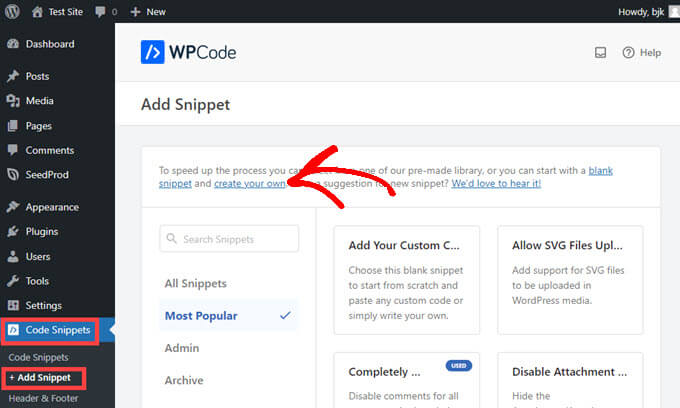This screenshot has height=408, width=680.
Task: Open the Howdy, bjk user menu
Action: tap(639, 11)
